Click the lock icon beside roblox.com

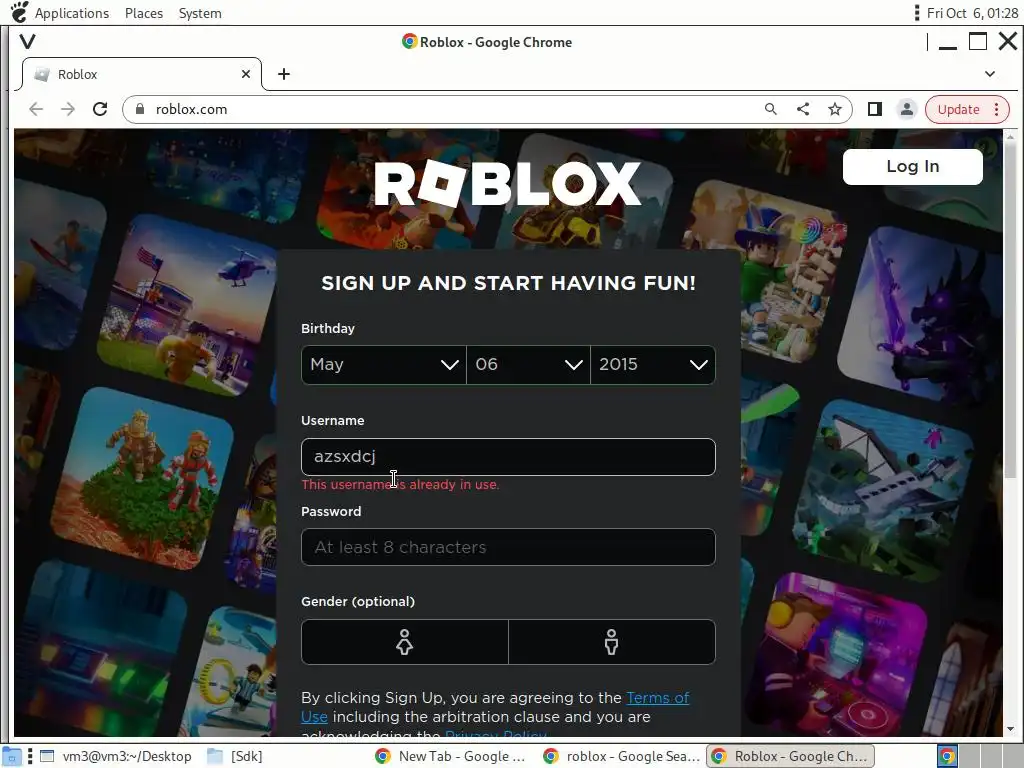click(139, 109)
